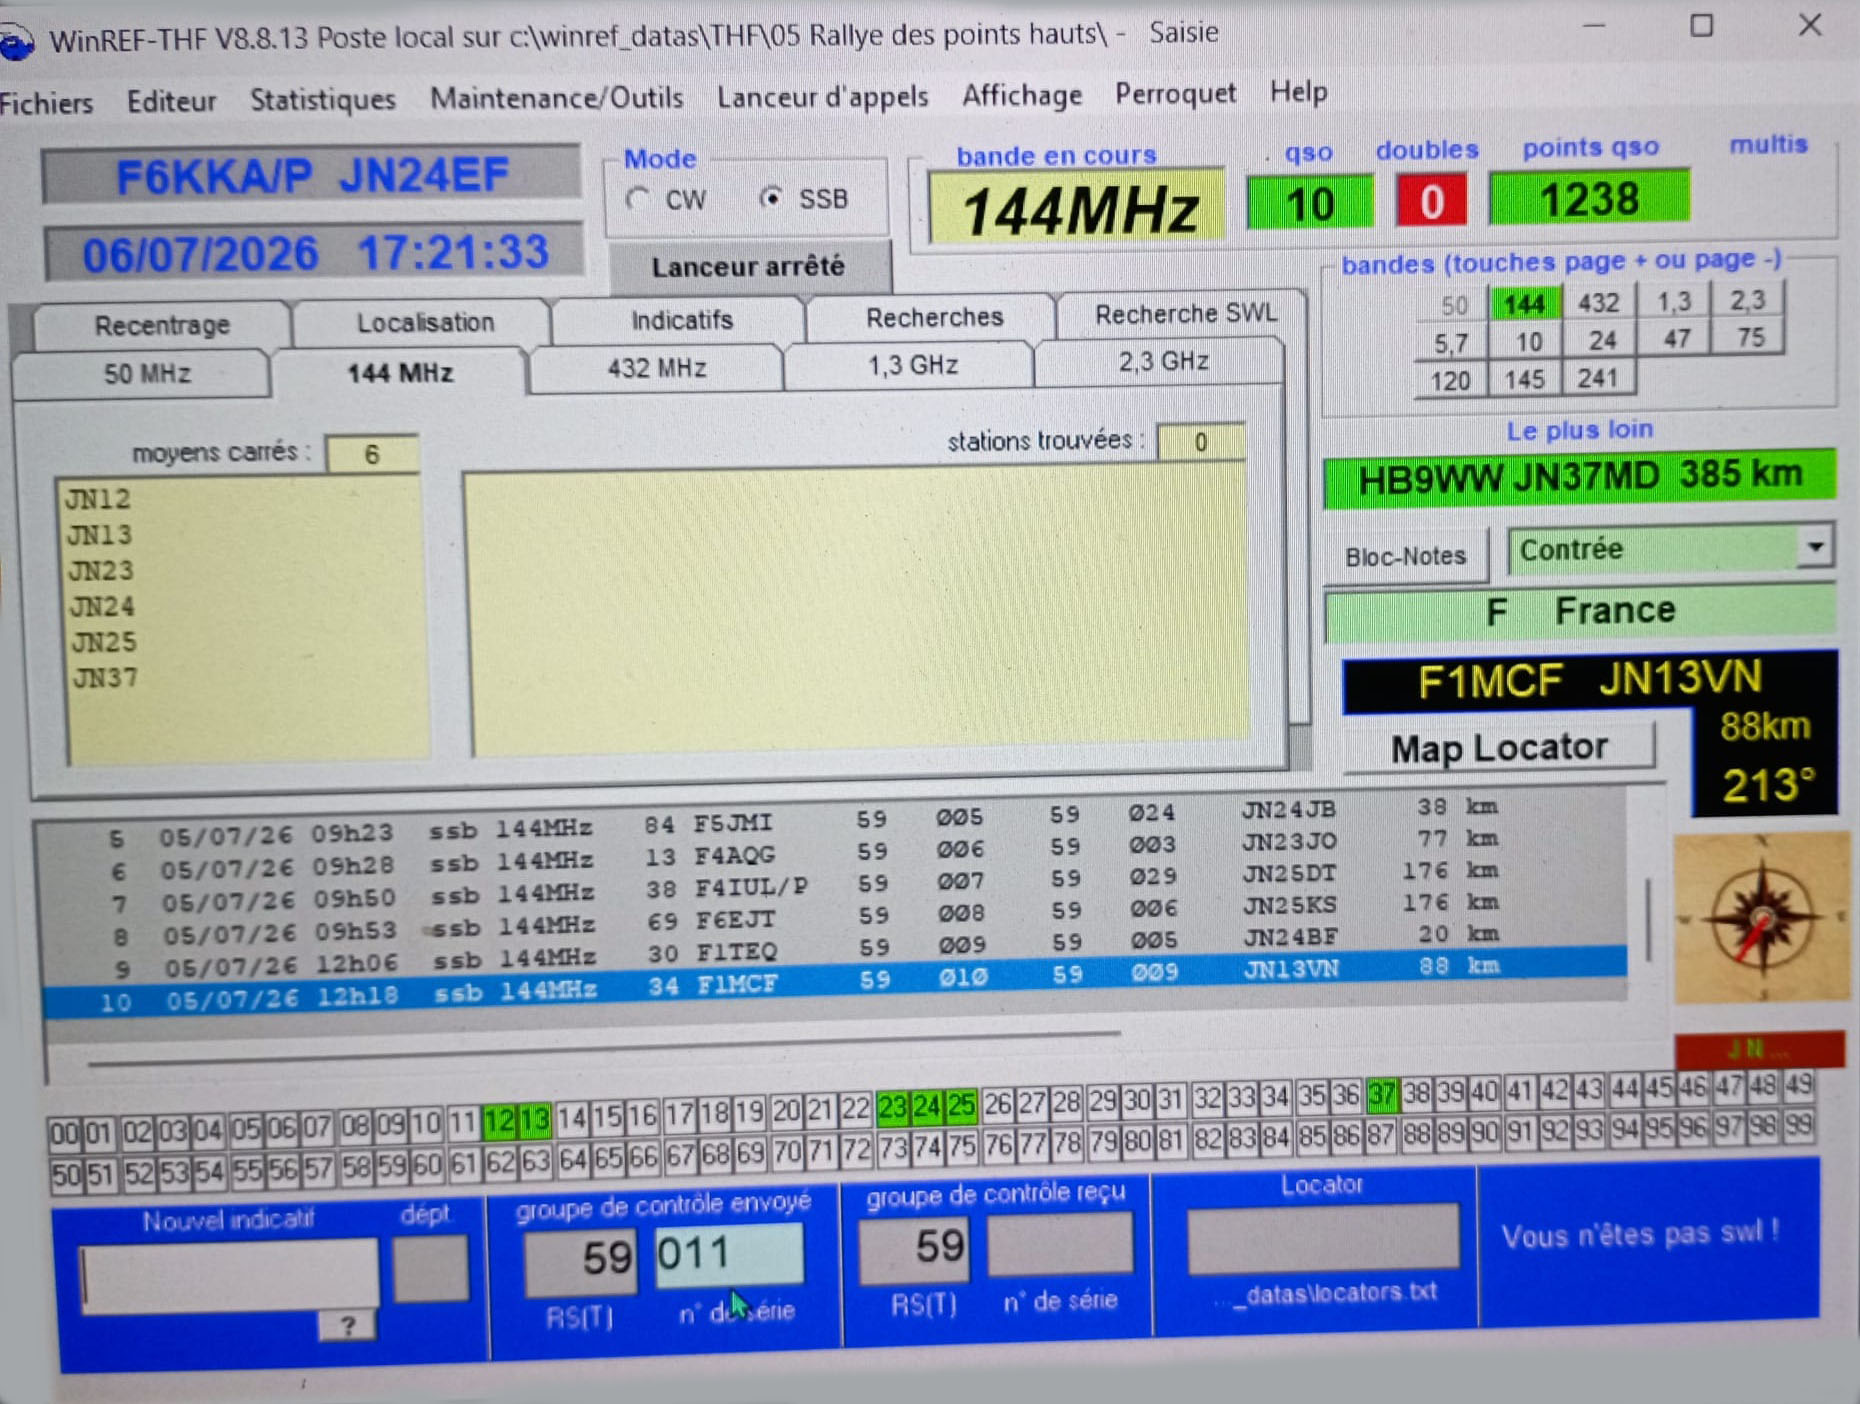Click the Bloc-Notes button
This screenshot has width=1860, height=1404.
(x=1405, y=556)
